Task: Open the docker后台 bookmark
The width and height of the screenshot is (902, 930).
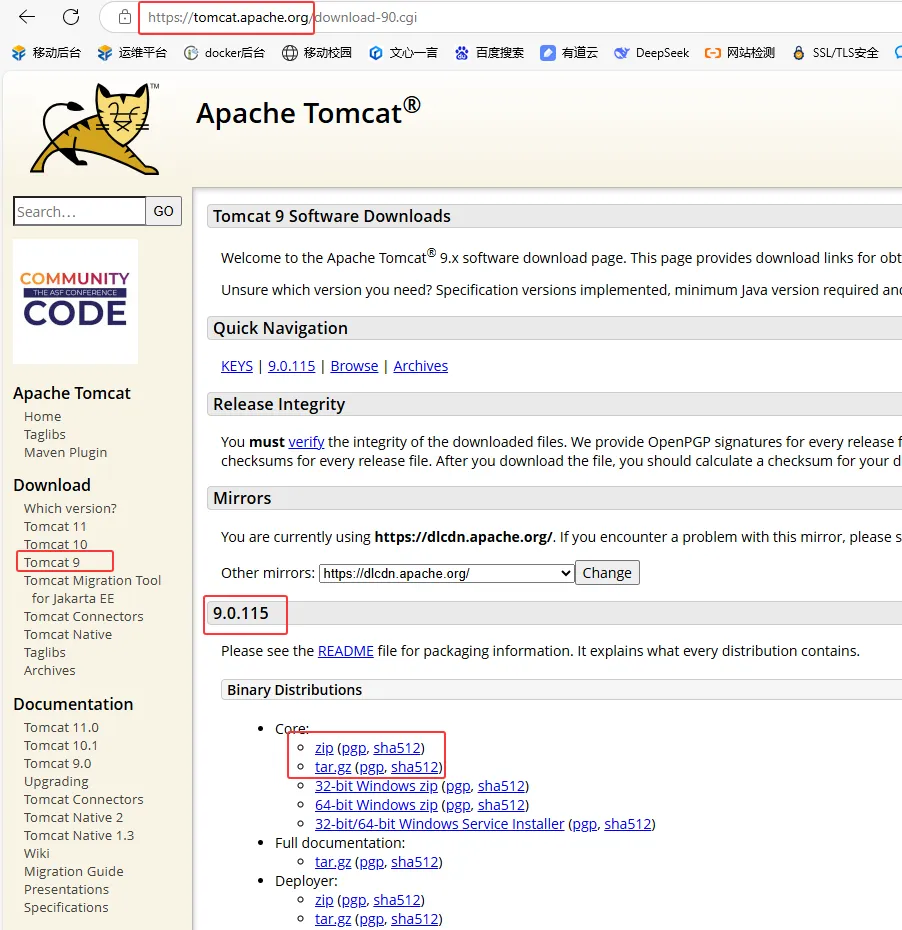Action: coord(224,53)
